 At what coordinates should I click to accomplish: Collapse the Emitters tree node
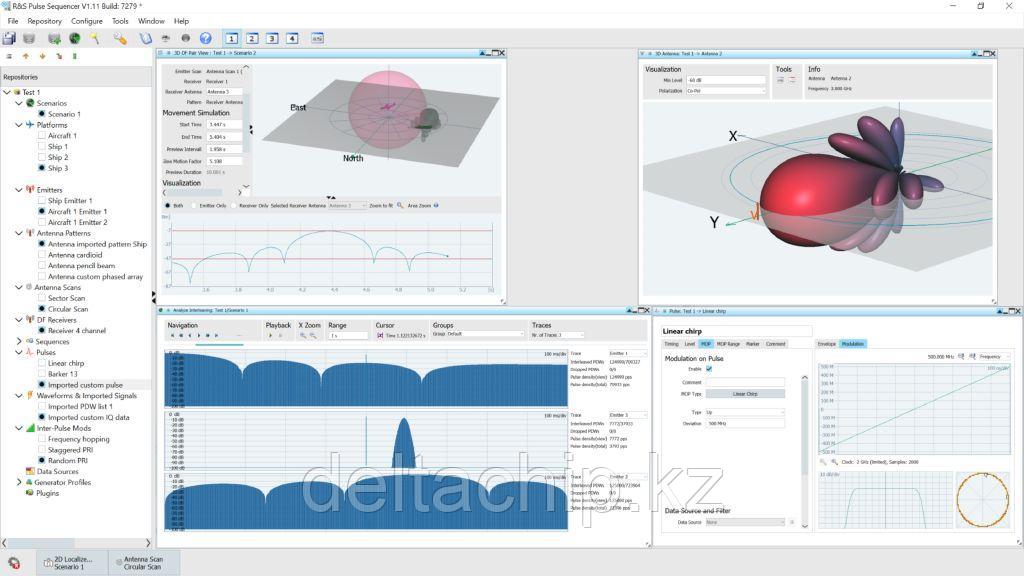pos(19,189)
